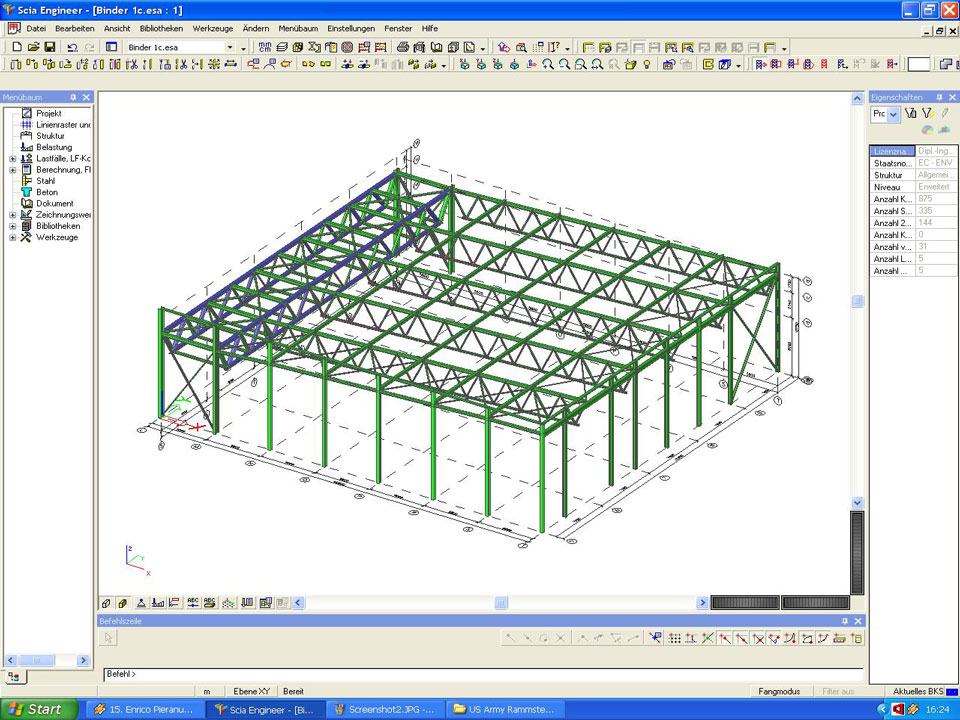
Task: Click into the Befehl command input field
Action: tap(480, 674)
